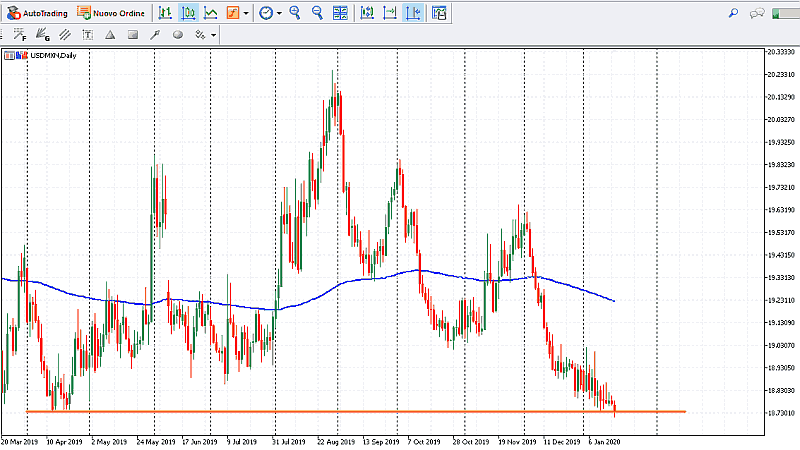800x450 pixels.
Task: Pick the rectangle shape tool
Action: click(x=131, y=34)
